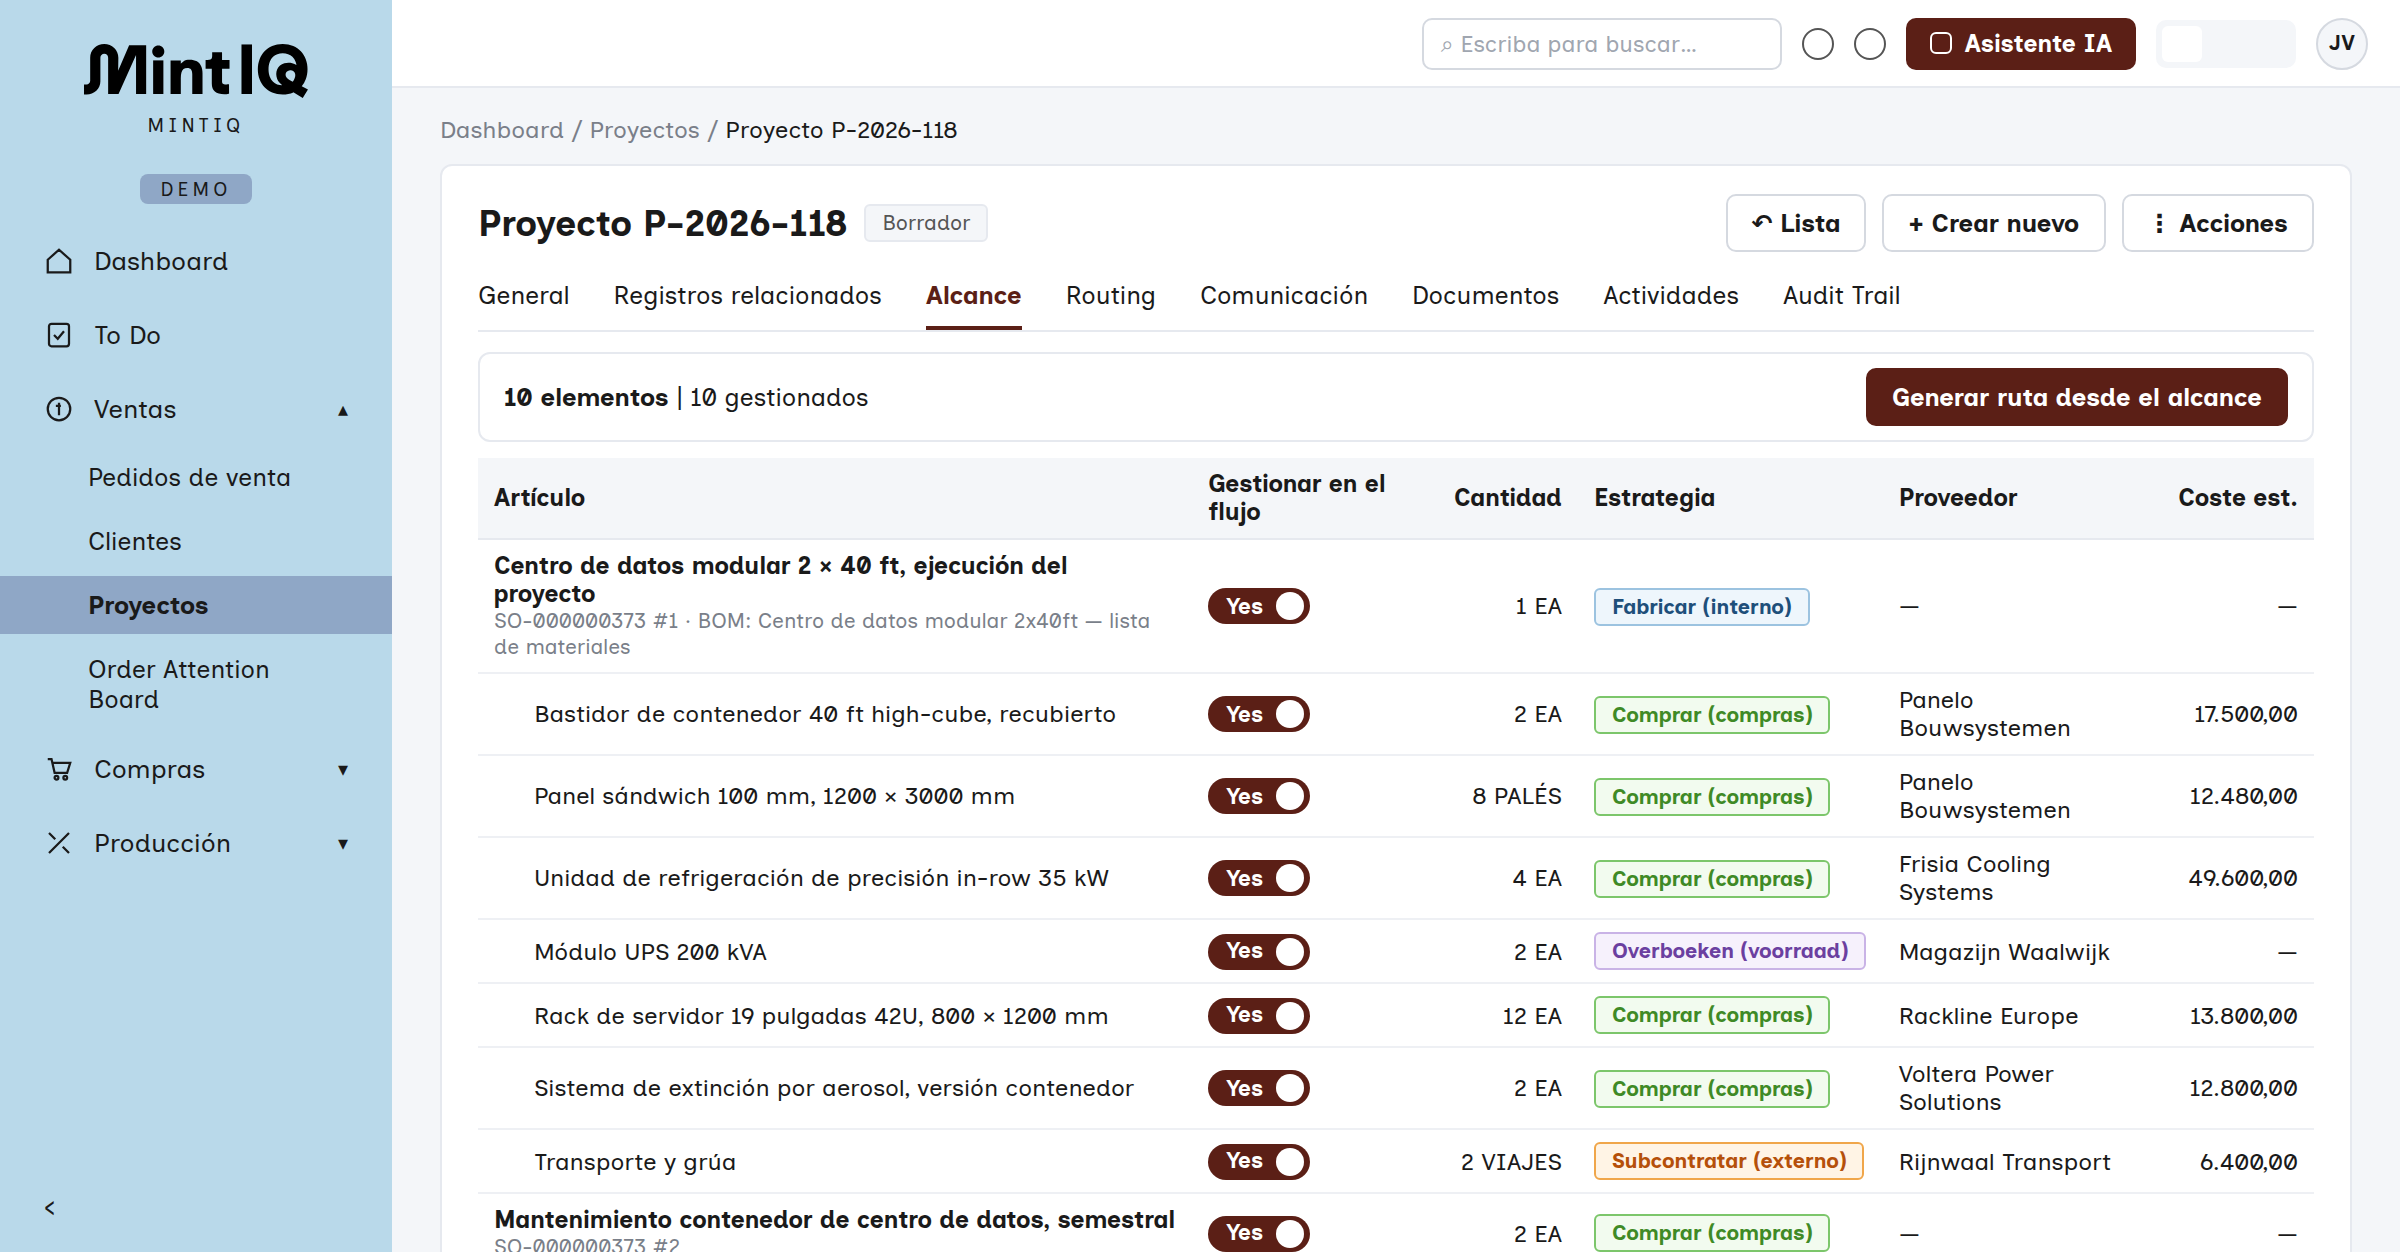Toggle Yes switch for Mantenimiento contenedor semestral
Image resolution: width=2400 pixels, height=1252 pixels.
[1259, 1233]
